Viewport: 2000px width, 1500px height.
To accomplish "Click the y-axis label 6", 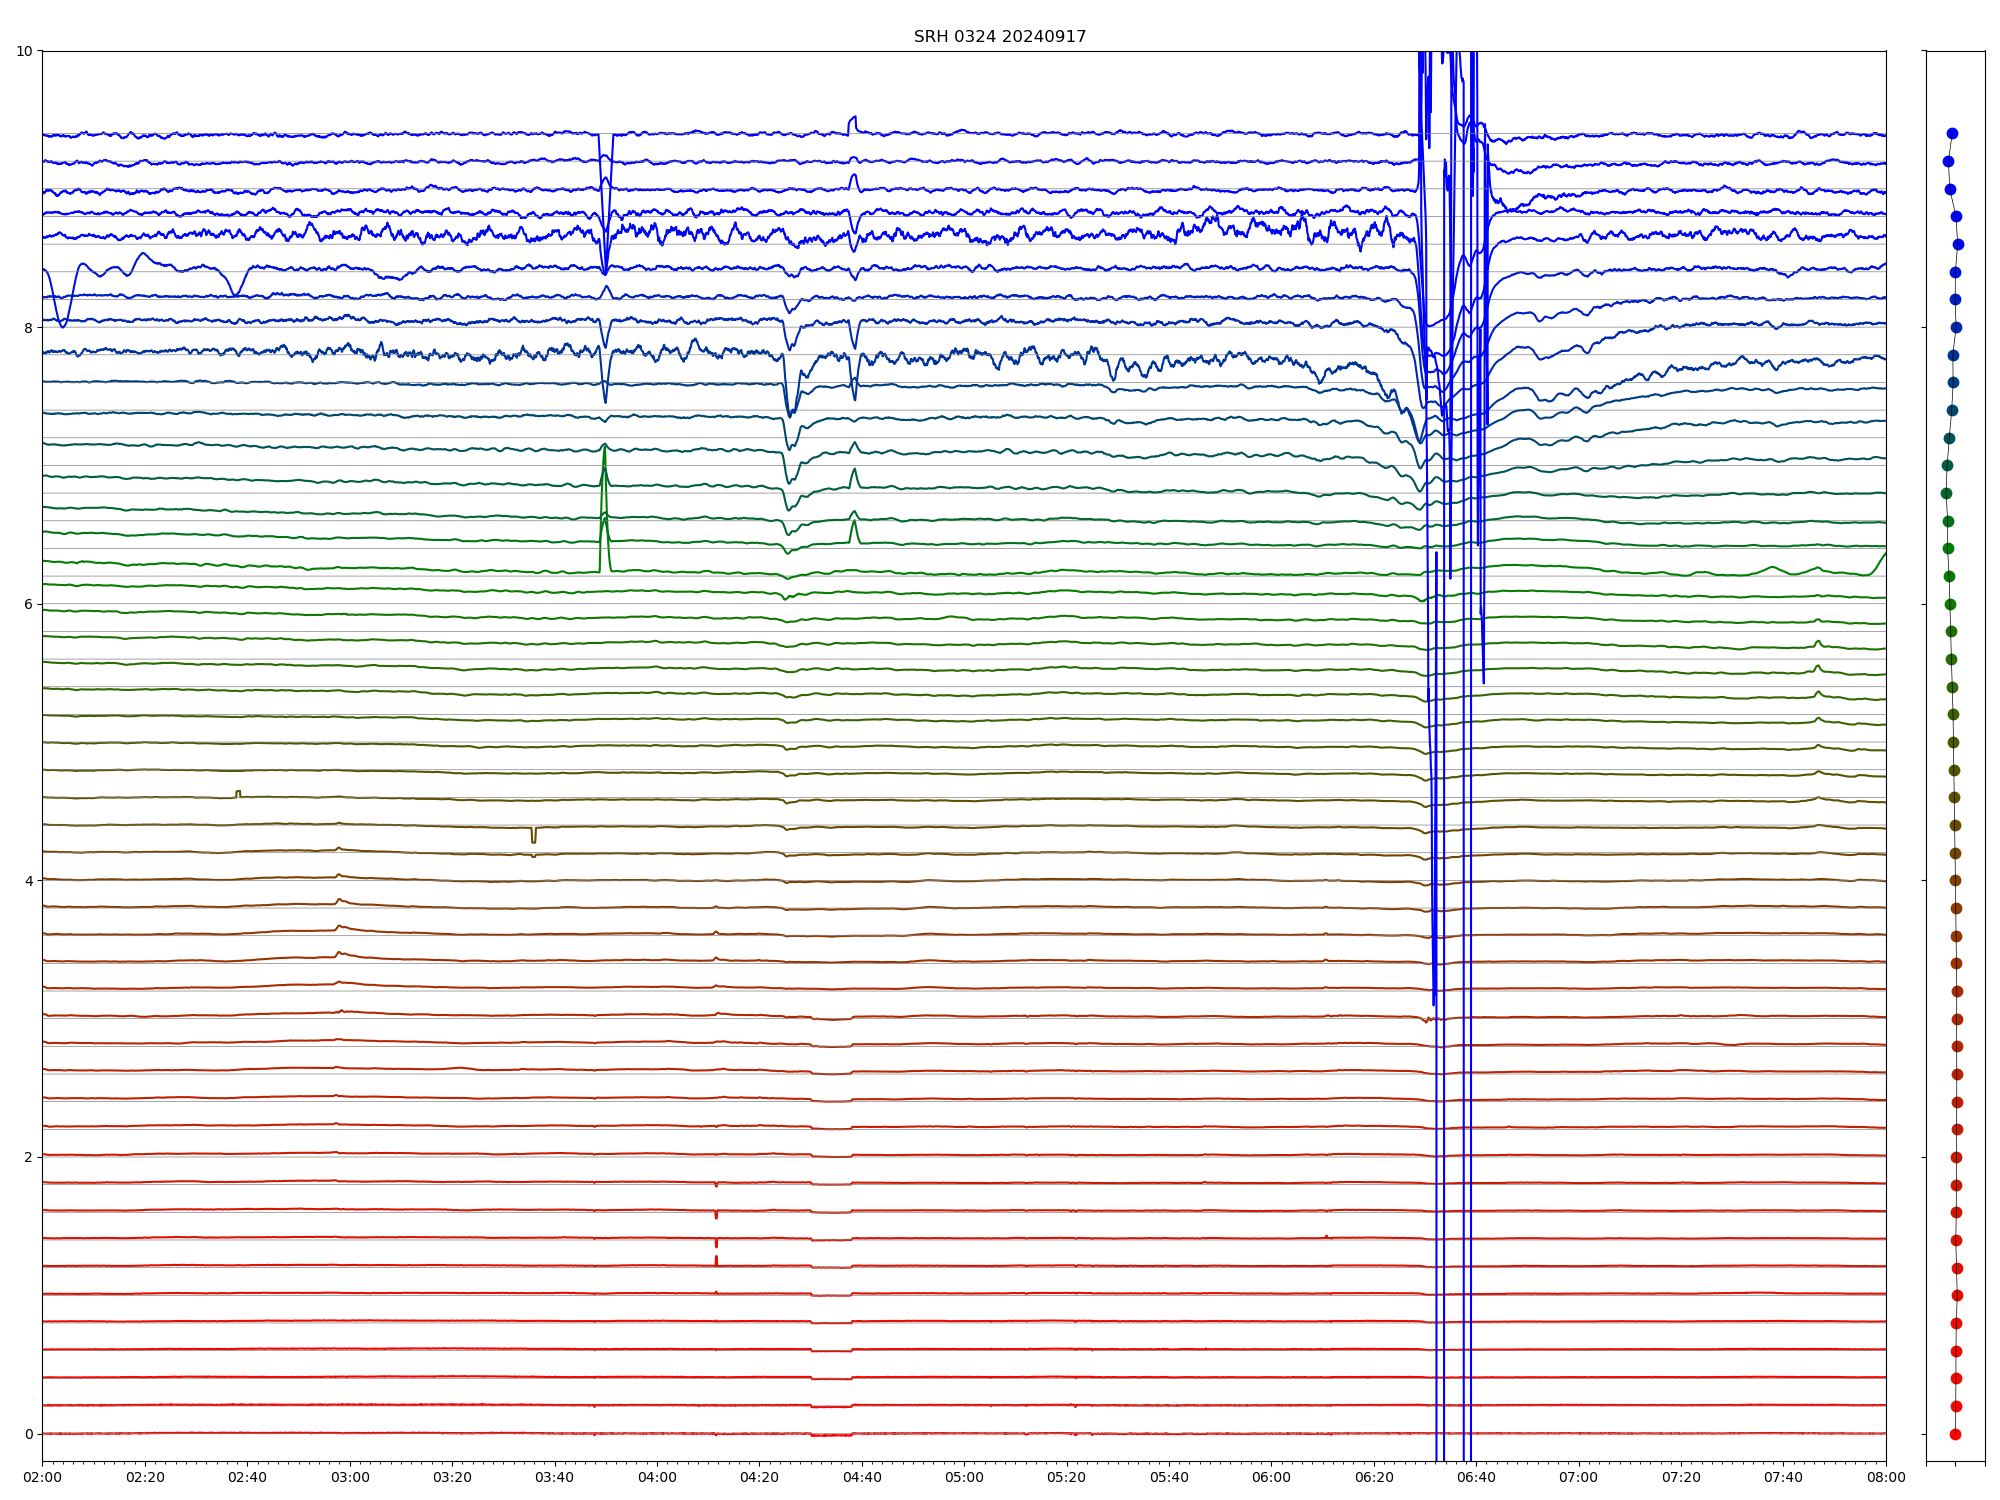I will pyautogui.click(x=28, y=604).
